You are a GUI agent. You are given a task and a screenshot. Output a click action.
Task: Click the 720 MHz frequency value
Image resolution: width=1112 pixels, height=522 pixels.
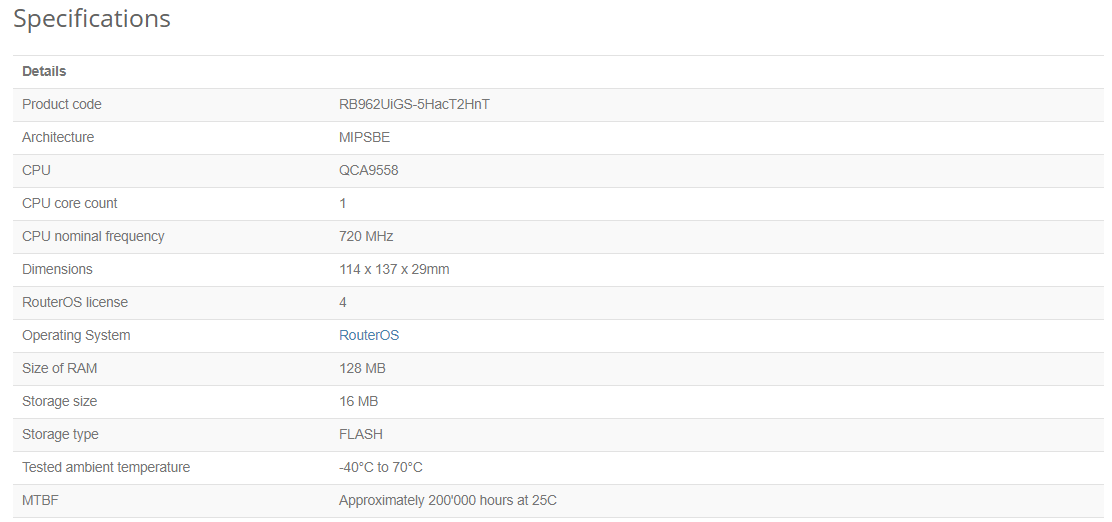tap(366, 236)
